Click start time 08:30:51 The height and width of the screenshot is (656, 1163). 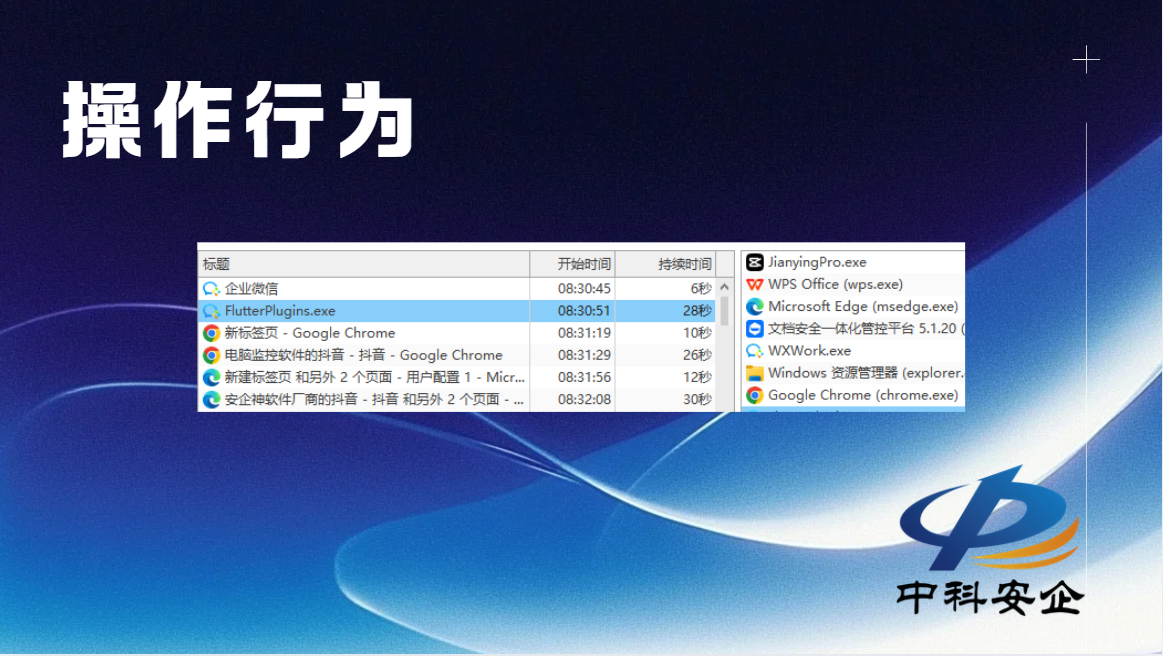(584, 311)
